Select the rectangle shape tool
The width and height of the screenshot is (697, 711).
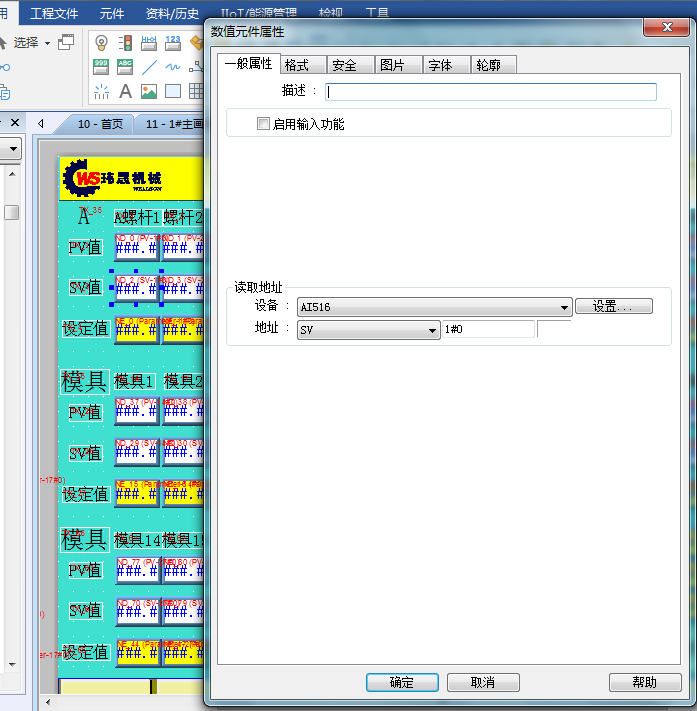[x=173, y=92]
